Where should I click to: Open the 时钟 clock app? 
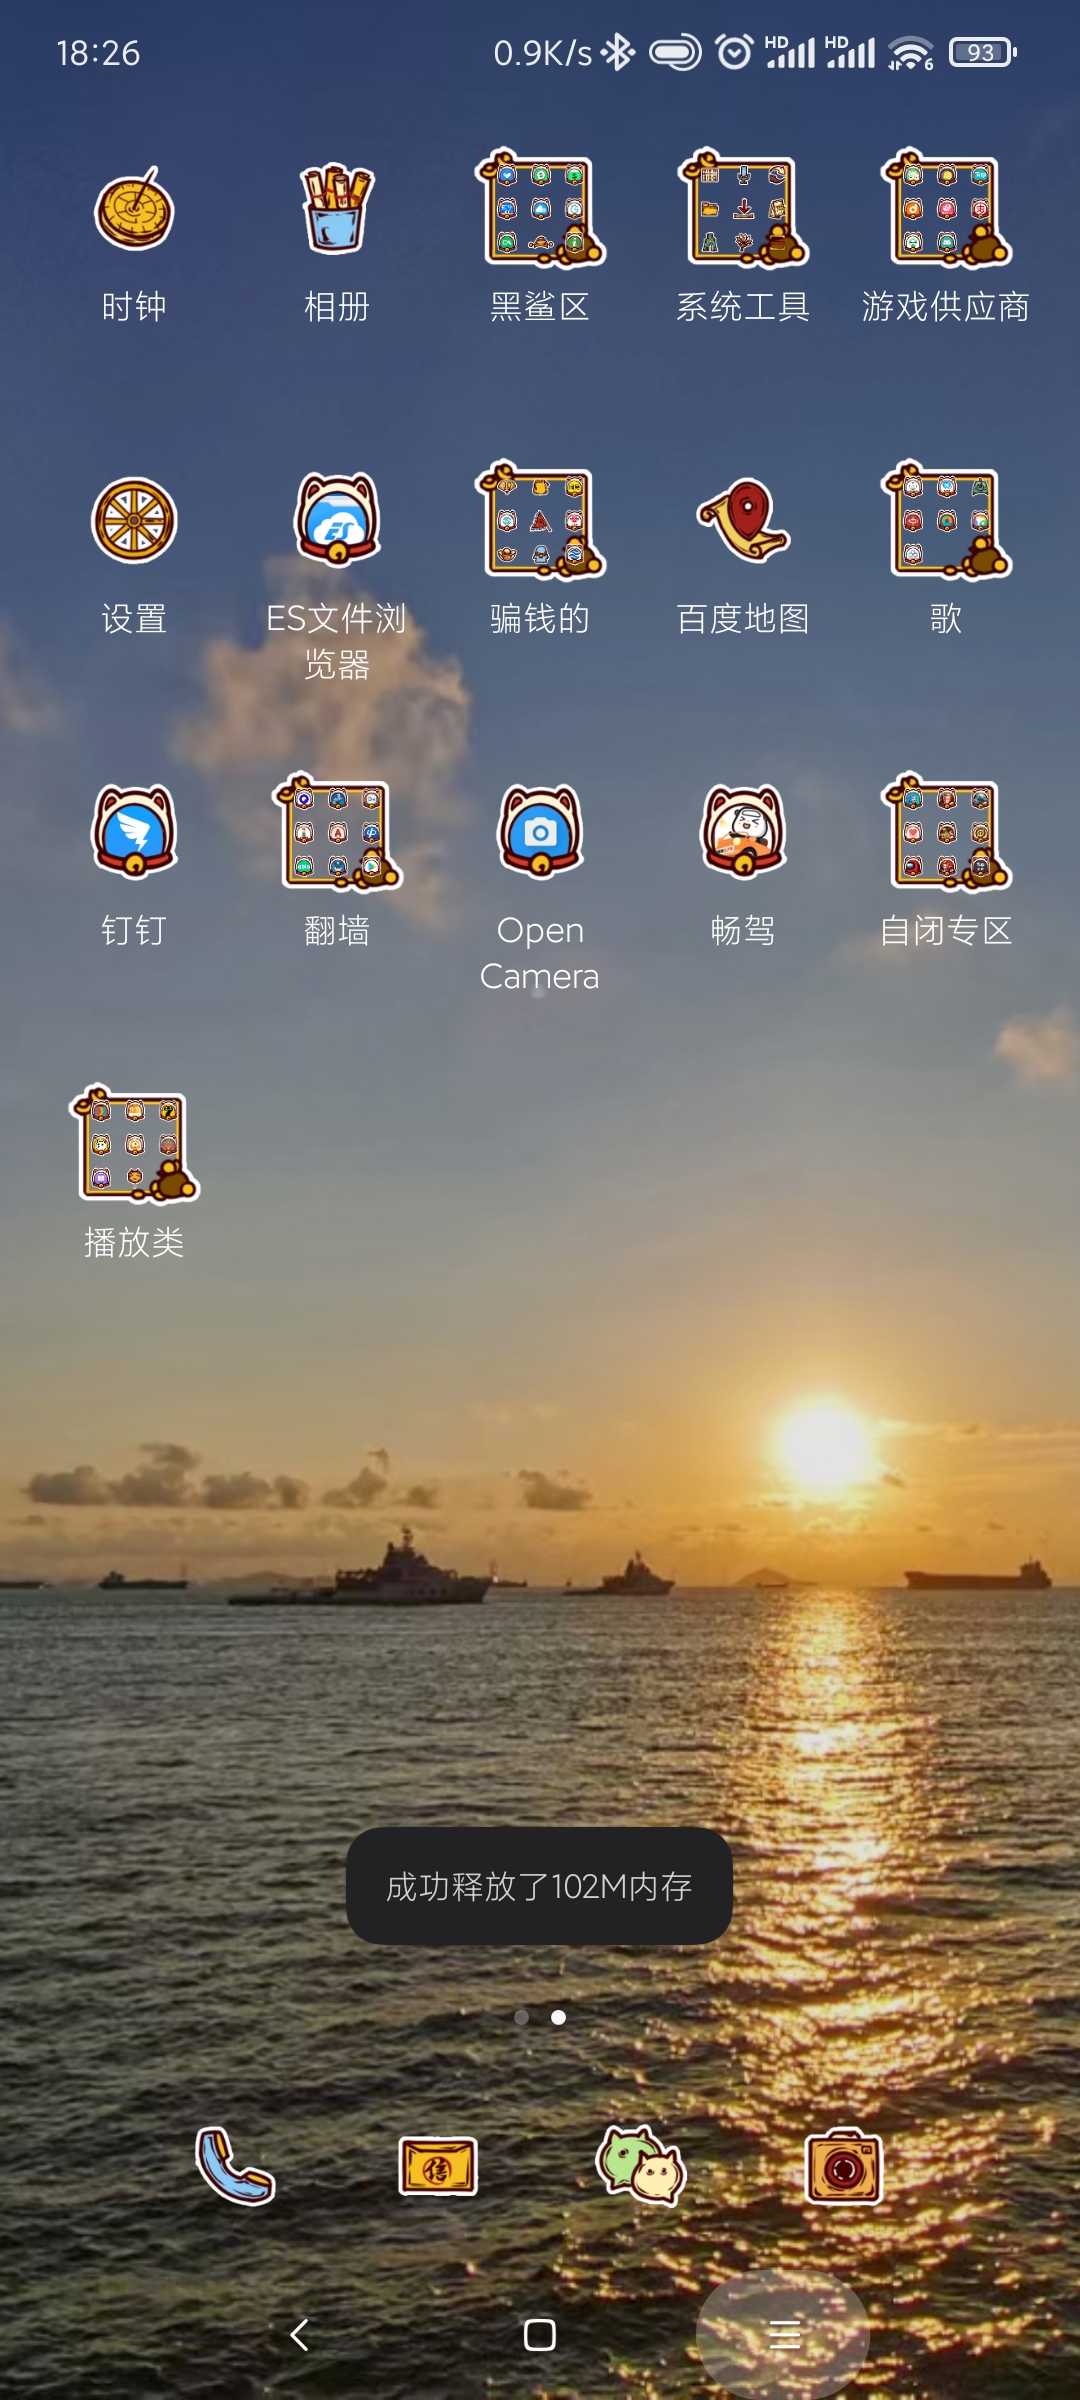click(134, 210)
